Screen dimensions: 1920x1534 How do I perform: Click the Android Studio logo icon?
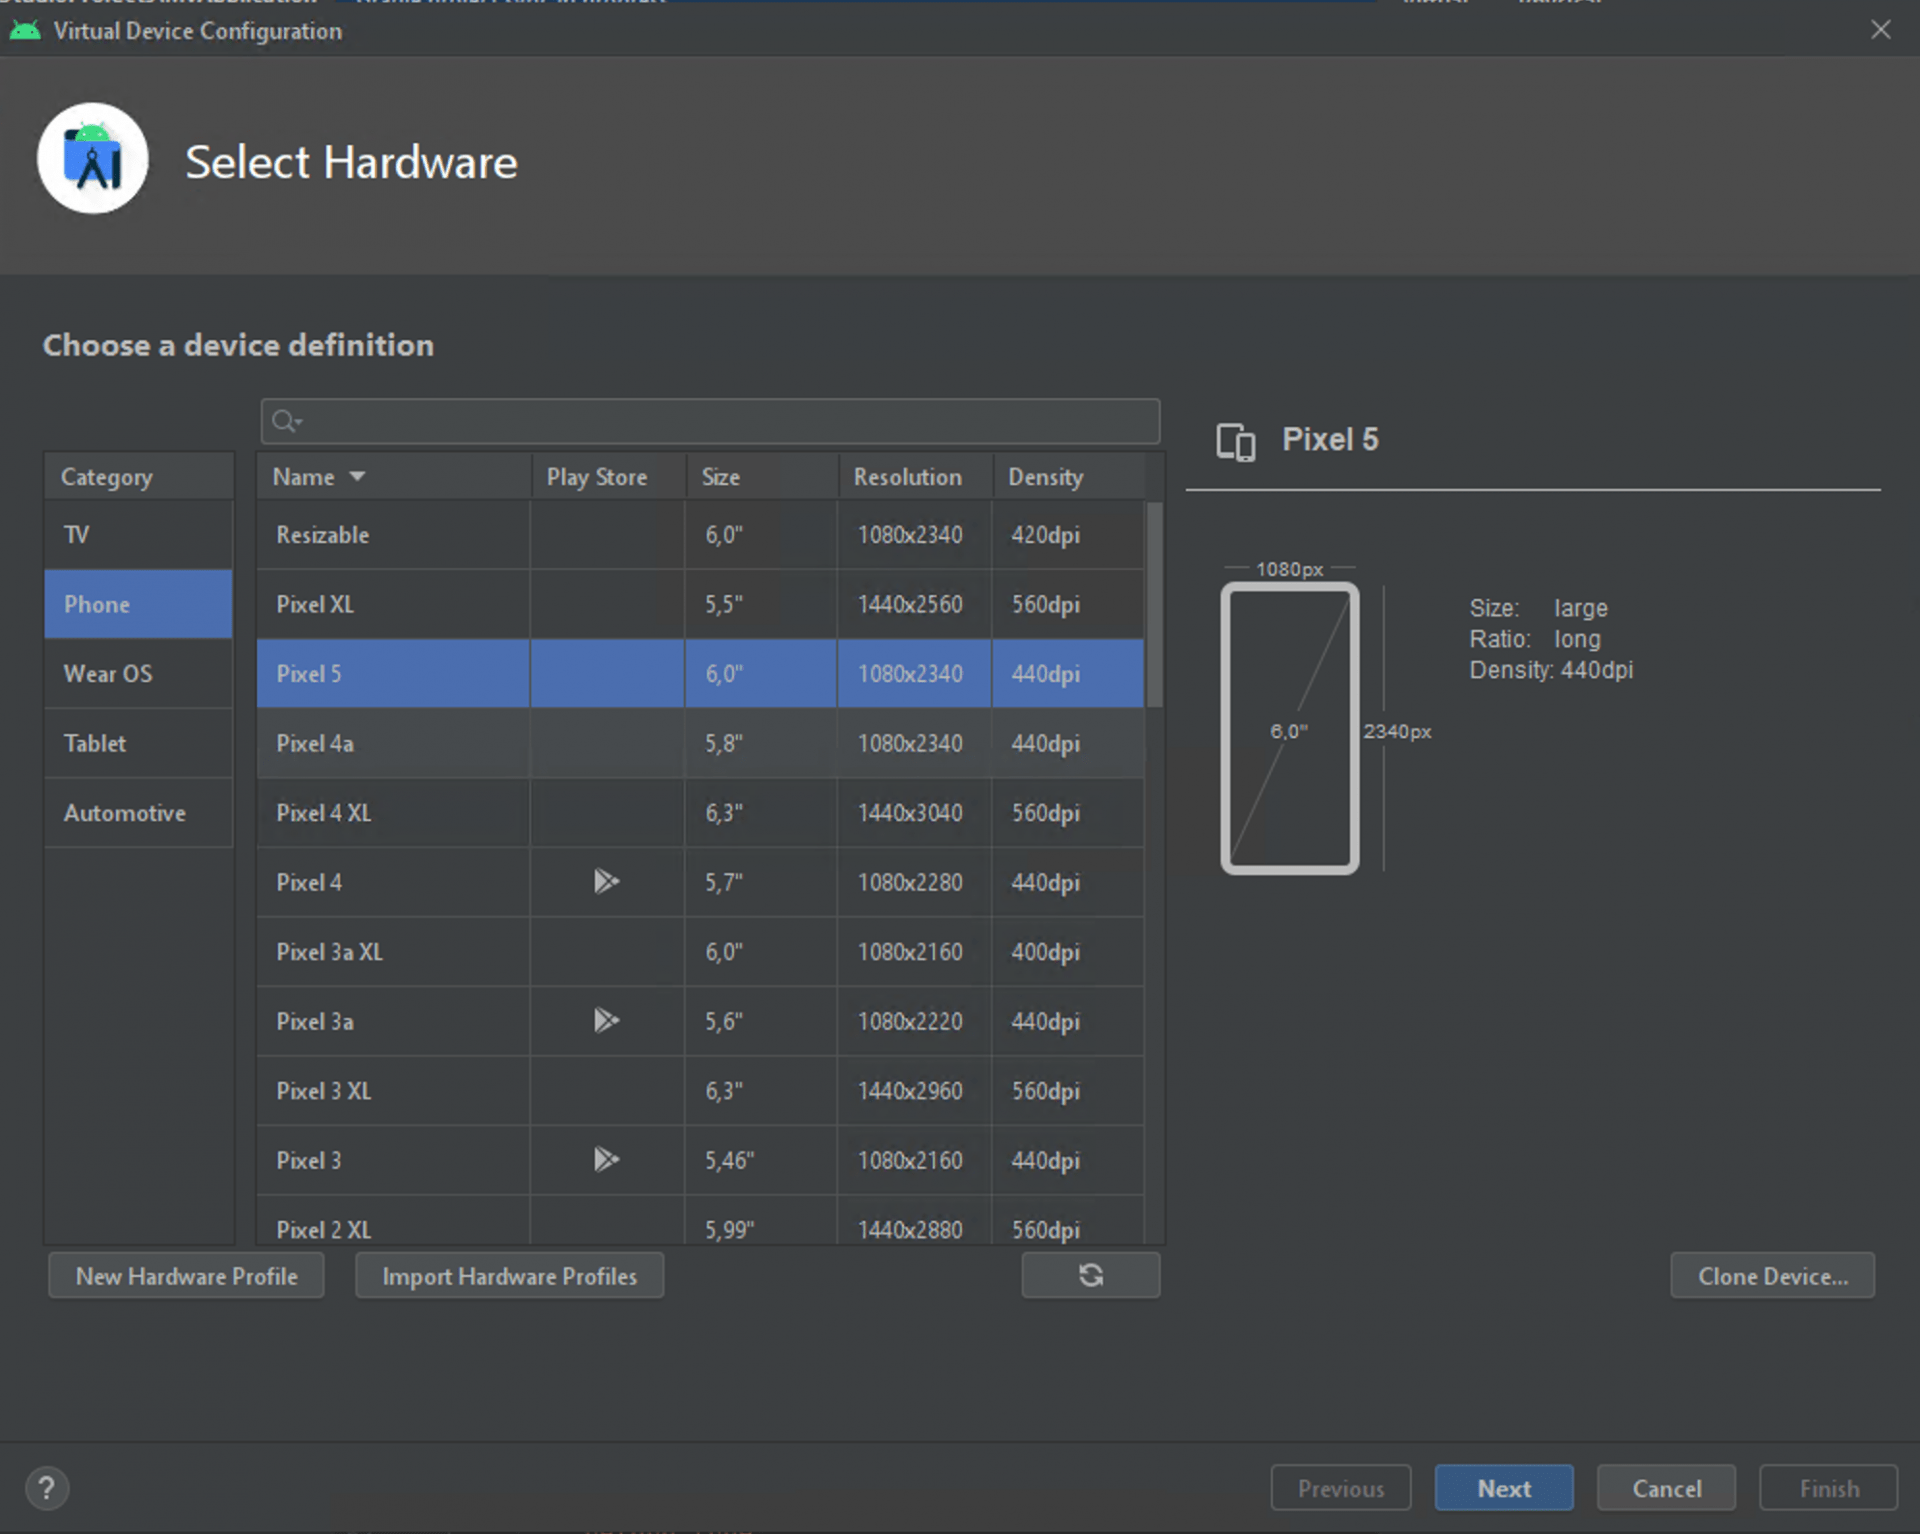click(x=93, y=160)
